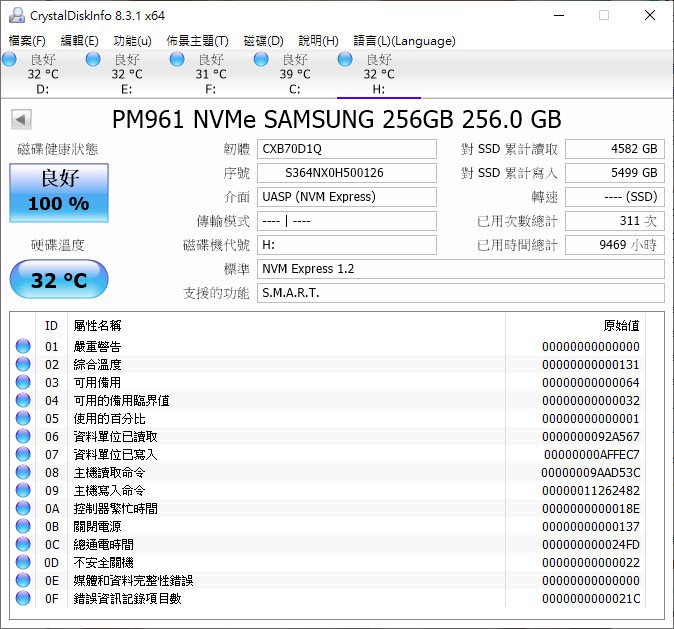Select the D: drive tab
Image resolution: width=674 pixels, height=629 pixels.
pyautogui.click(x=43, y=74)
